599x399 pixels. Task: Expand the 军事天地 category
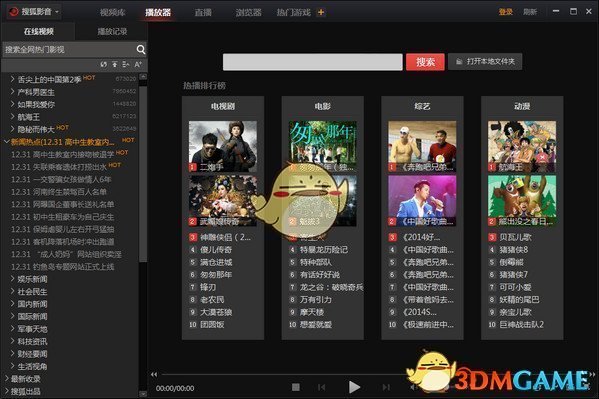coord(12,329)
